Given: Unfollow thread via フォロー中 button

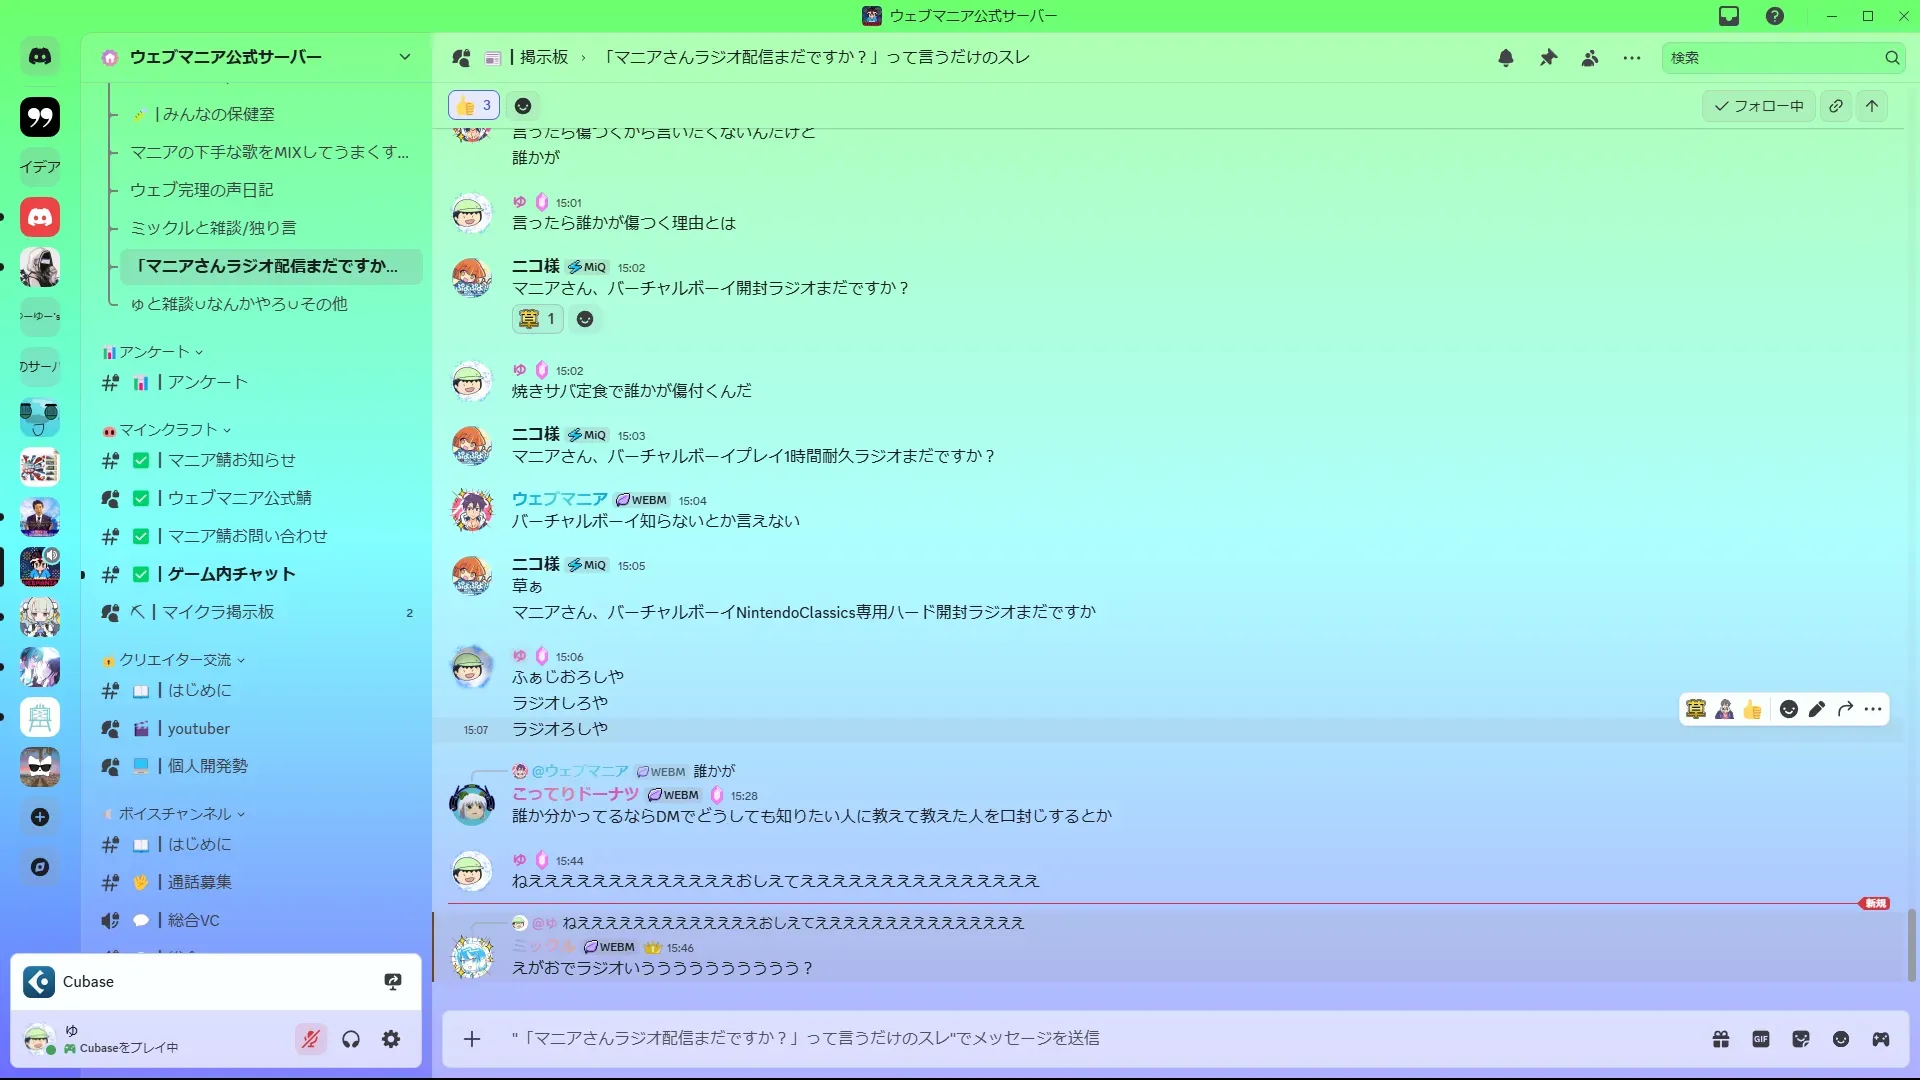Looking at the screenshot, I should tap(1759, 106).
